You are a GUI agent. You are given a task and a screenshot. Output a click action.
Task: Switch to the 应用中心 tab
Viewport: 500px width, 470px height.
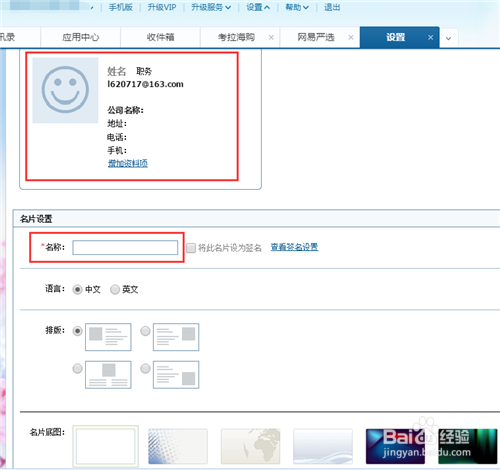[81, 37]
